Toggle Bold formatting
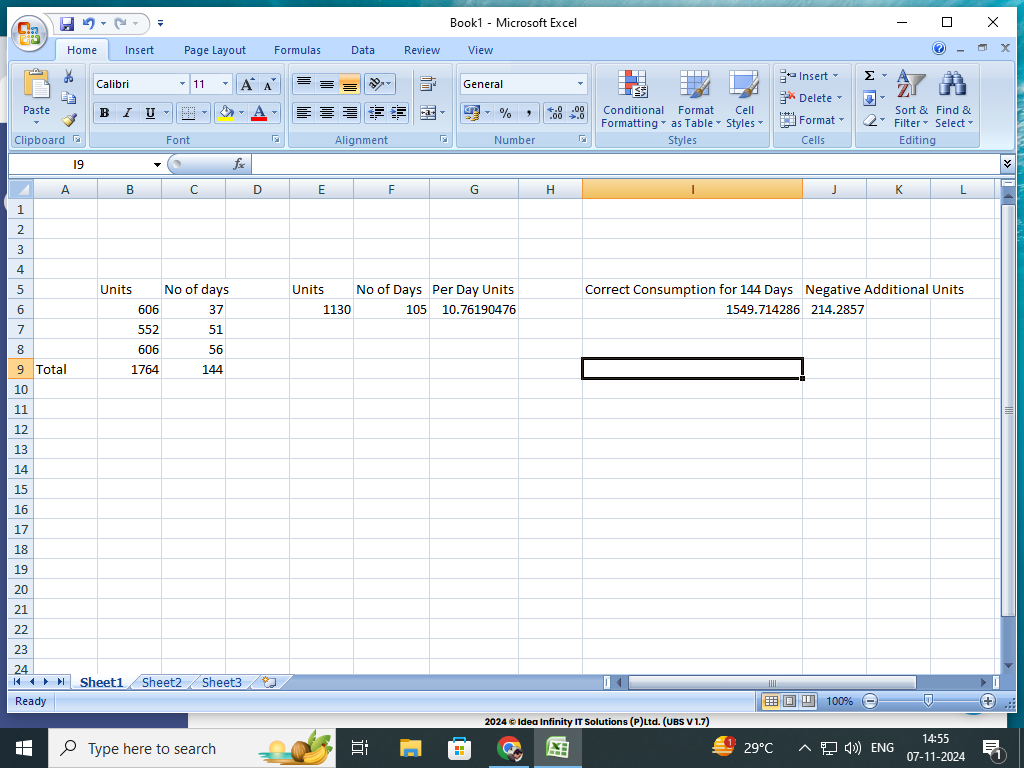The height and width of the screenshot is (768, 1024). (104, 113)
